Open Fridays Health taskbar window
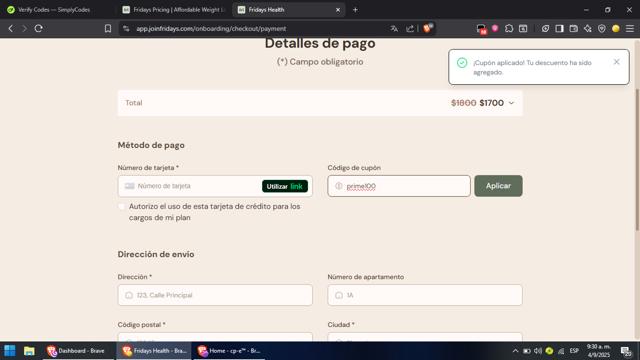The width and height of the screenshot is (640, 360). coord(154,351)
